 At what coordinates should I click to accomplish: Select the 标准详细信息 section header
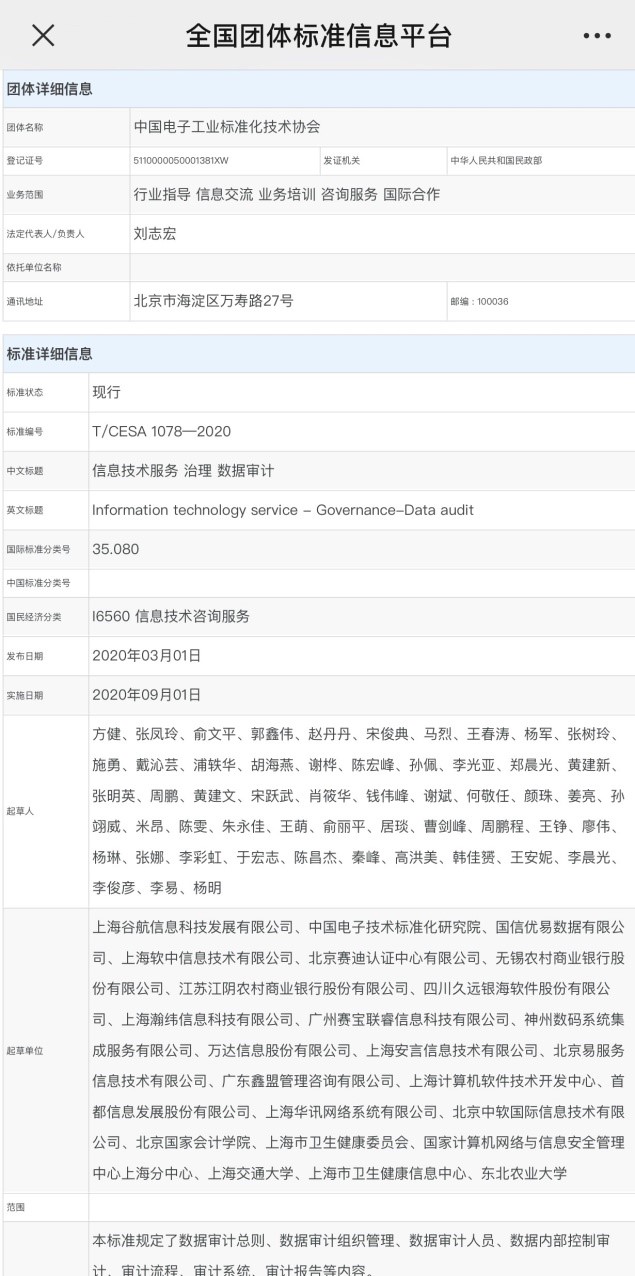[50, 353]
